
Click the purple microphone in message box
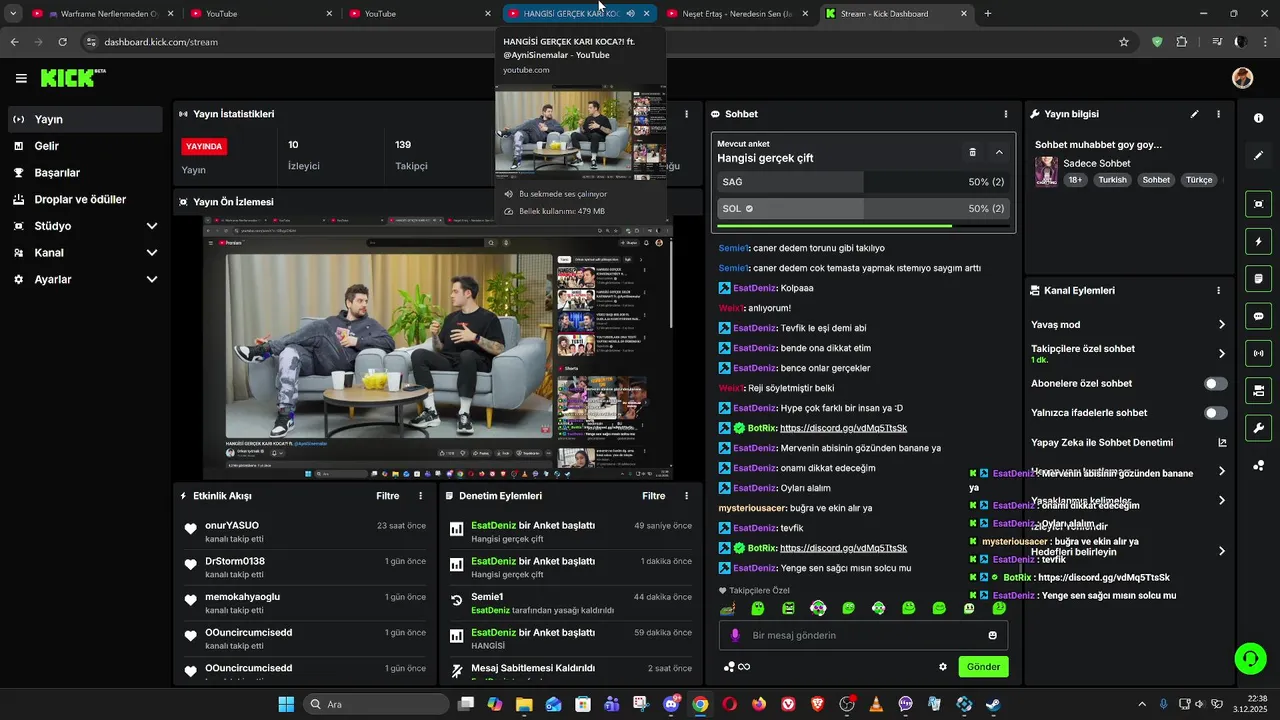[735, 635]
